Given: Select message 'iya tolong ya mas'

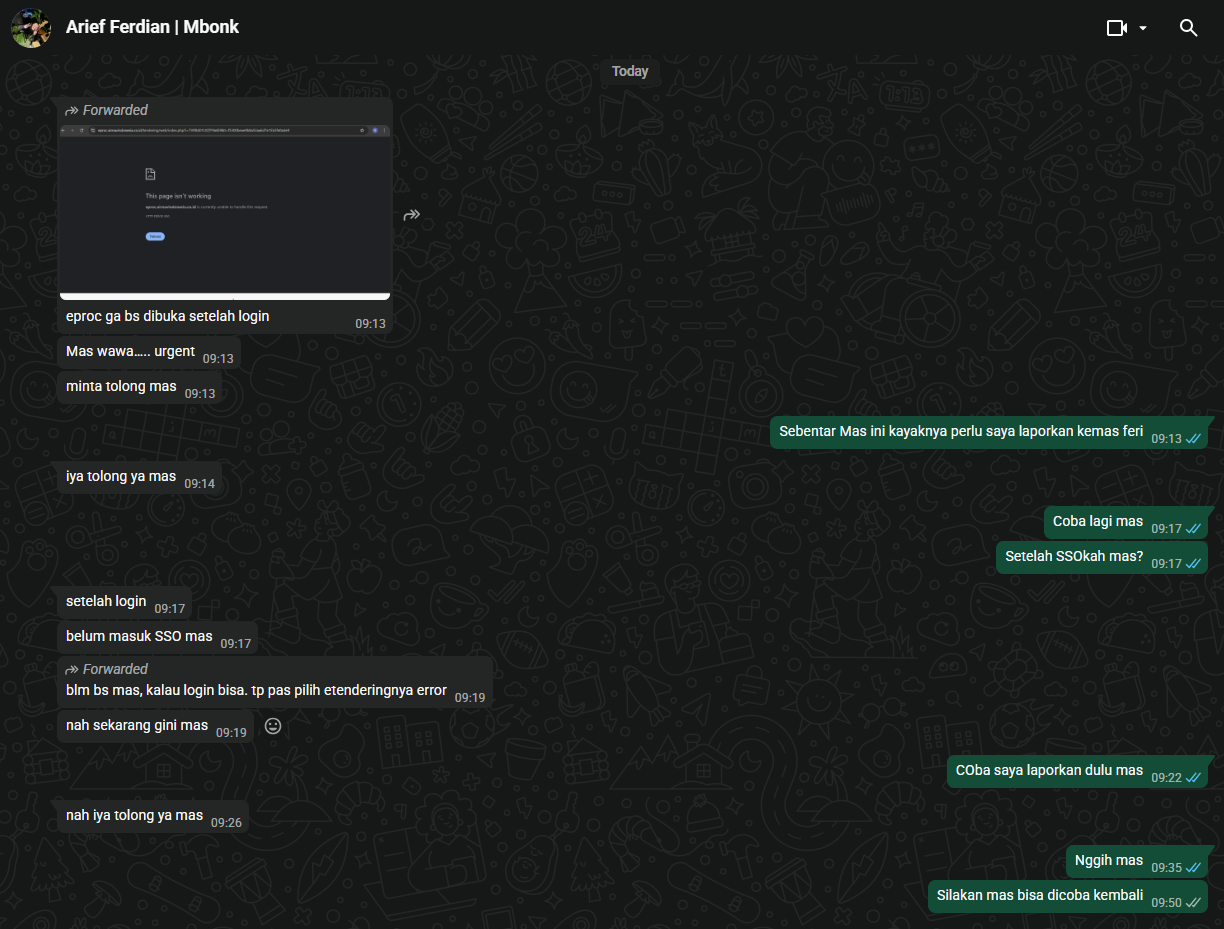Looking at the screenshot, I should point(121,476).
